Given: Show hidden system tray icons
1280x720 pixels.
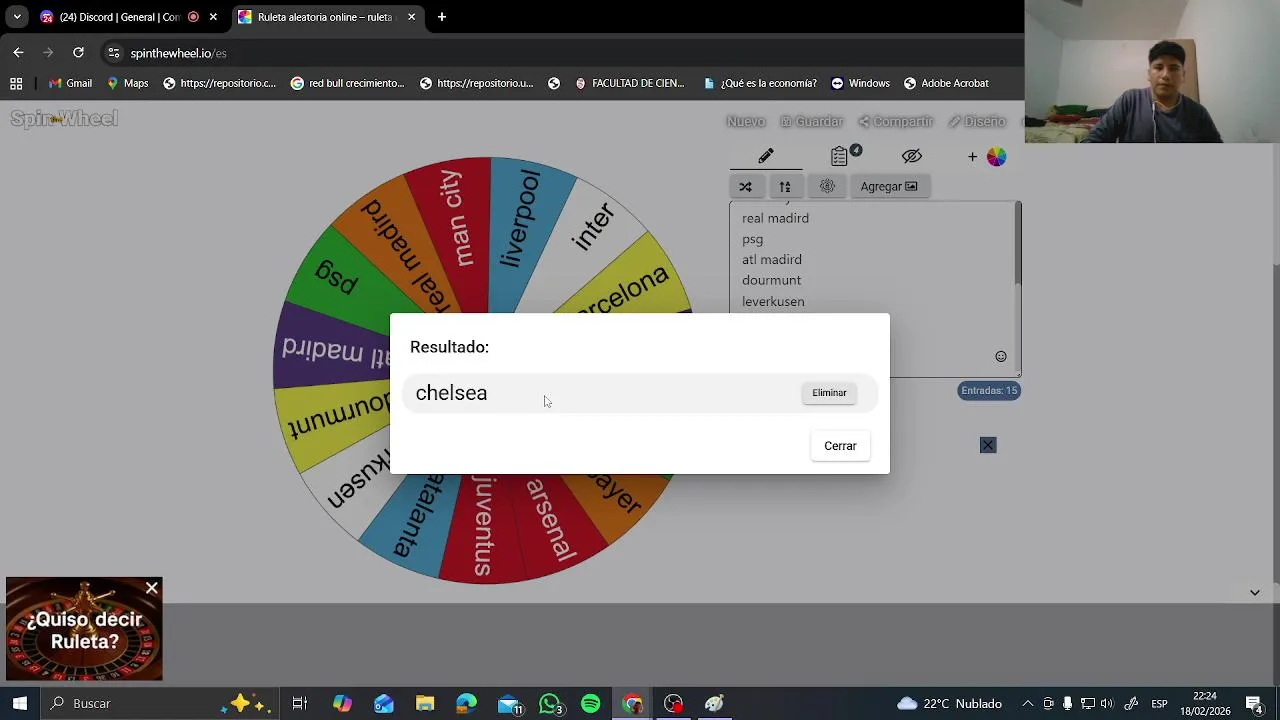Looking at the screenshot, I should coord(1027,703).
